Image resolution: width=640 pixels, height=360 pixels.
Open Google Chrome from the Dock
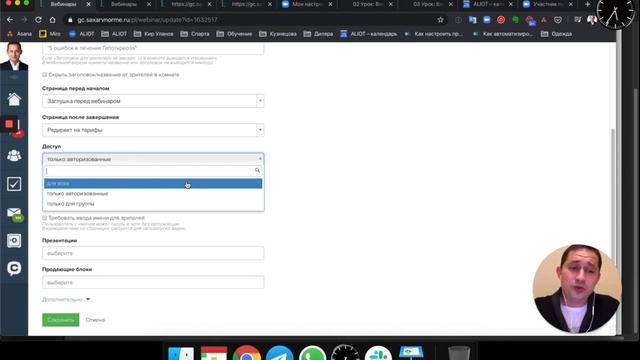247,353
